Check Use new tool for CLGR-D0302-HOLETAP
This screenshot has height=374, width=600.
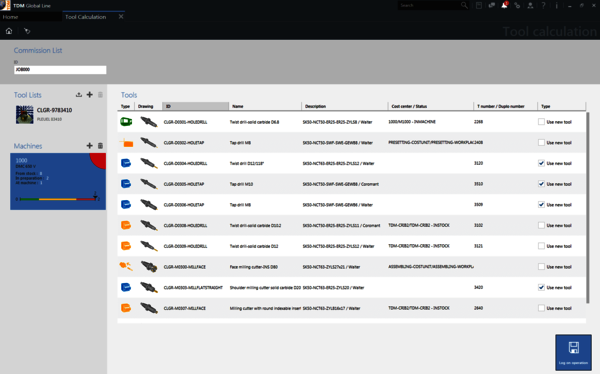541,142
